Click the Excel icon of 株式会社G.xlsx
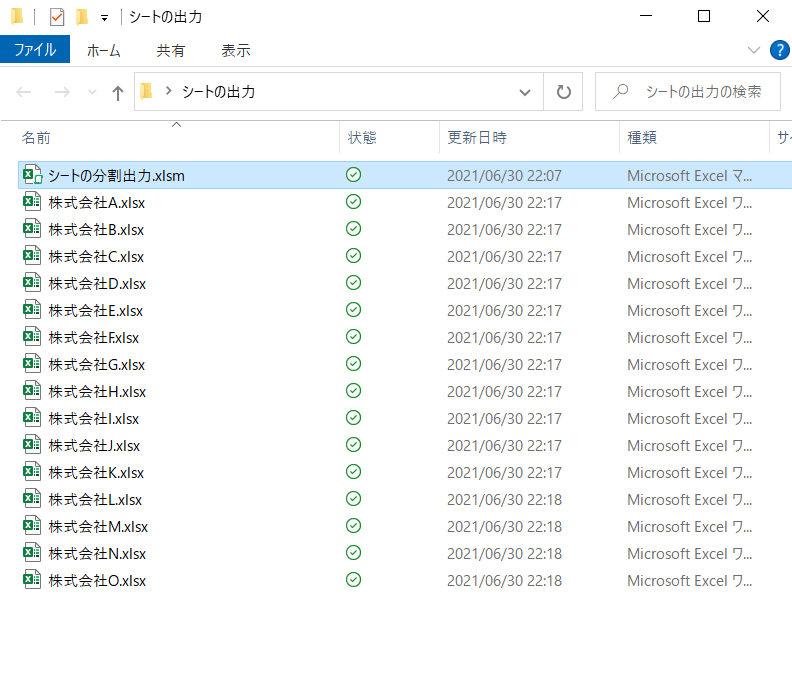The image size is (792, 691). point(32,364)
